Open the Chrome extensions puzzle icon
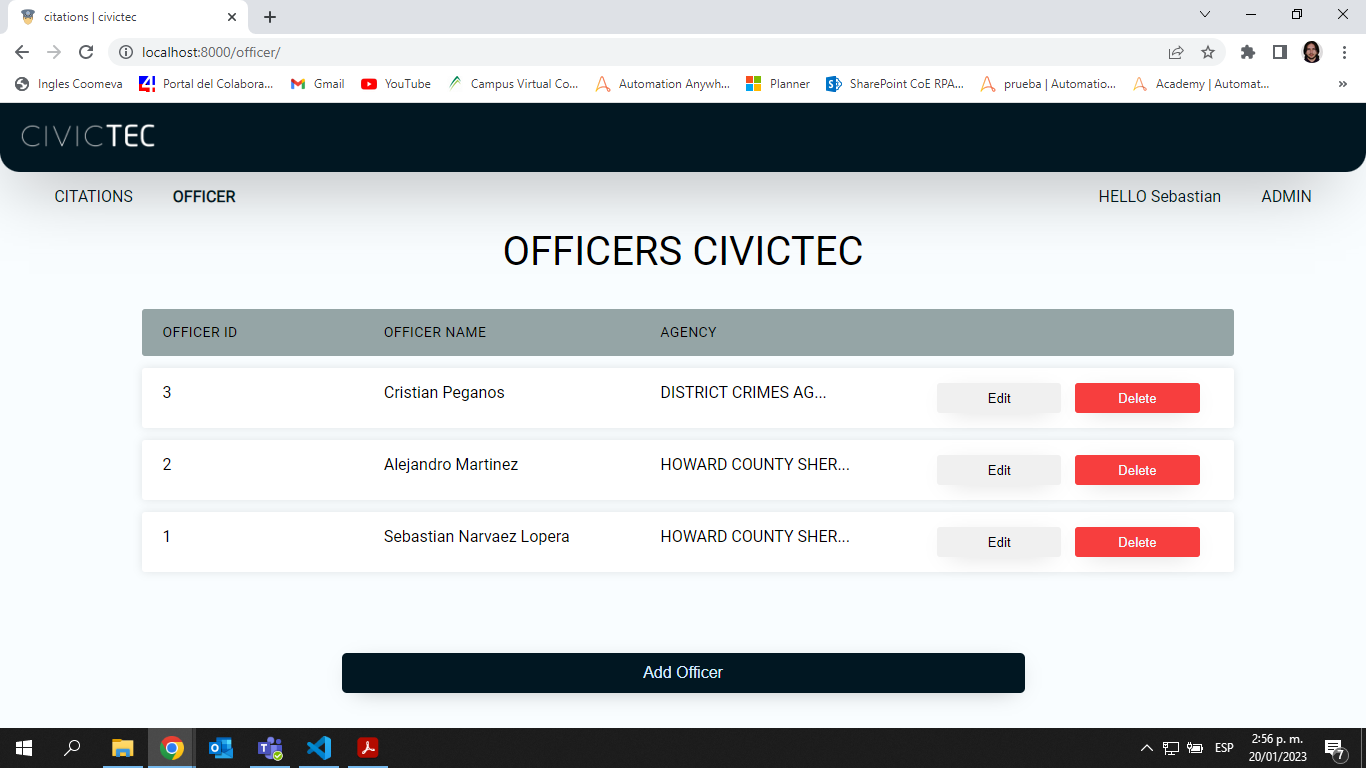Viewport: 1366px width, 768px height. 1247,52
